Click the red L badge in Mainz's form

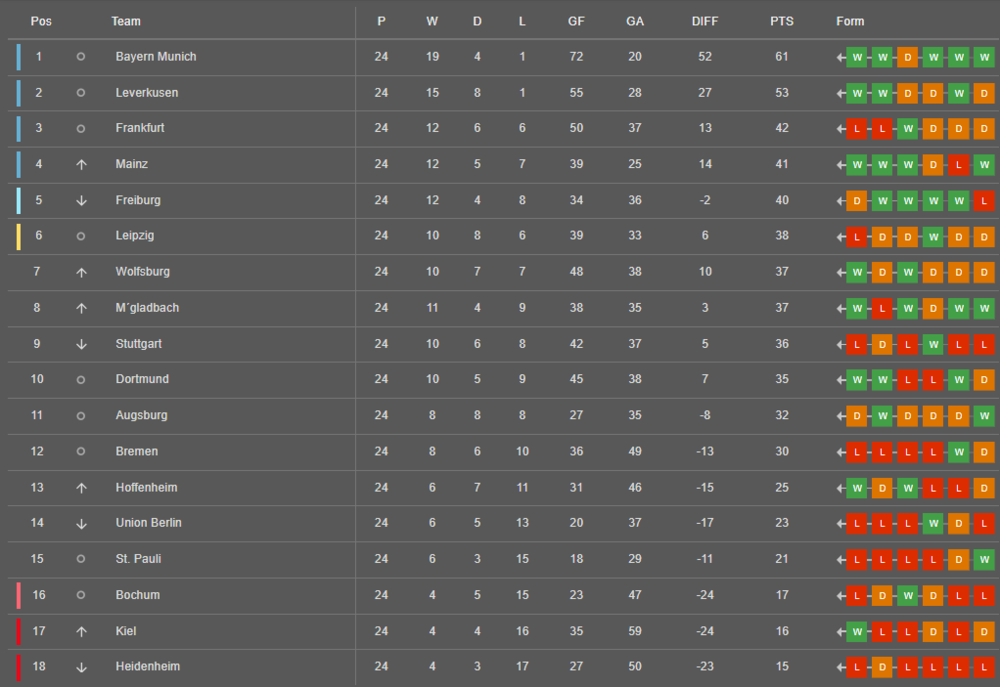coord(958,165)
